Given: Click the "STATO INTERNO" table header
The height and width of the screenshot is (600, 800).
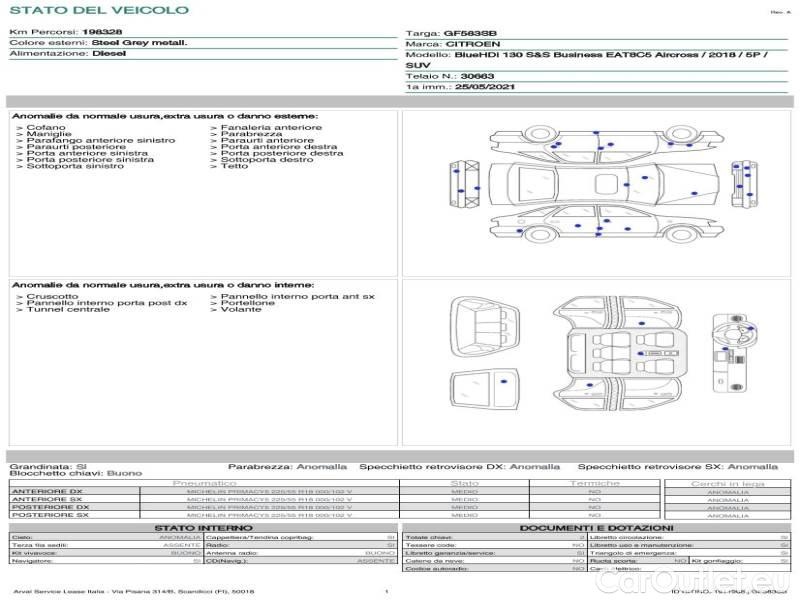Looking at the screenshot, I should (203, 528).
